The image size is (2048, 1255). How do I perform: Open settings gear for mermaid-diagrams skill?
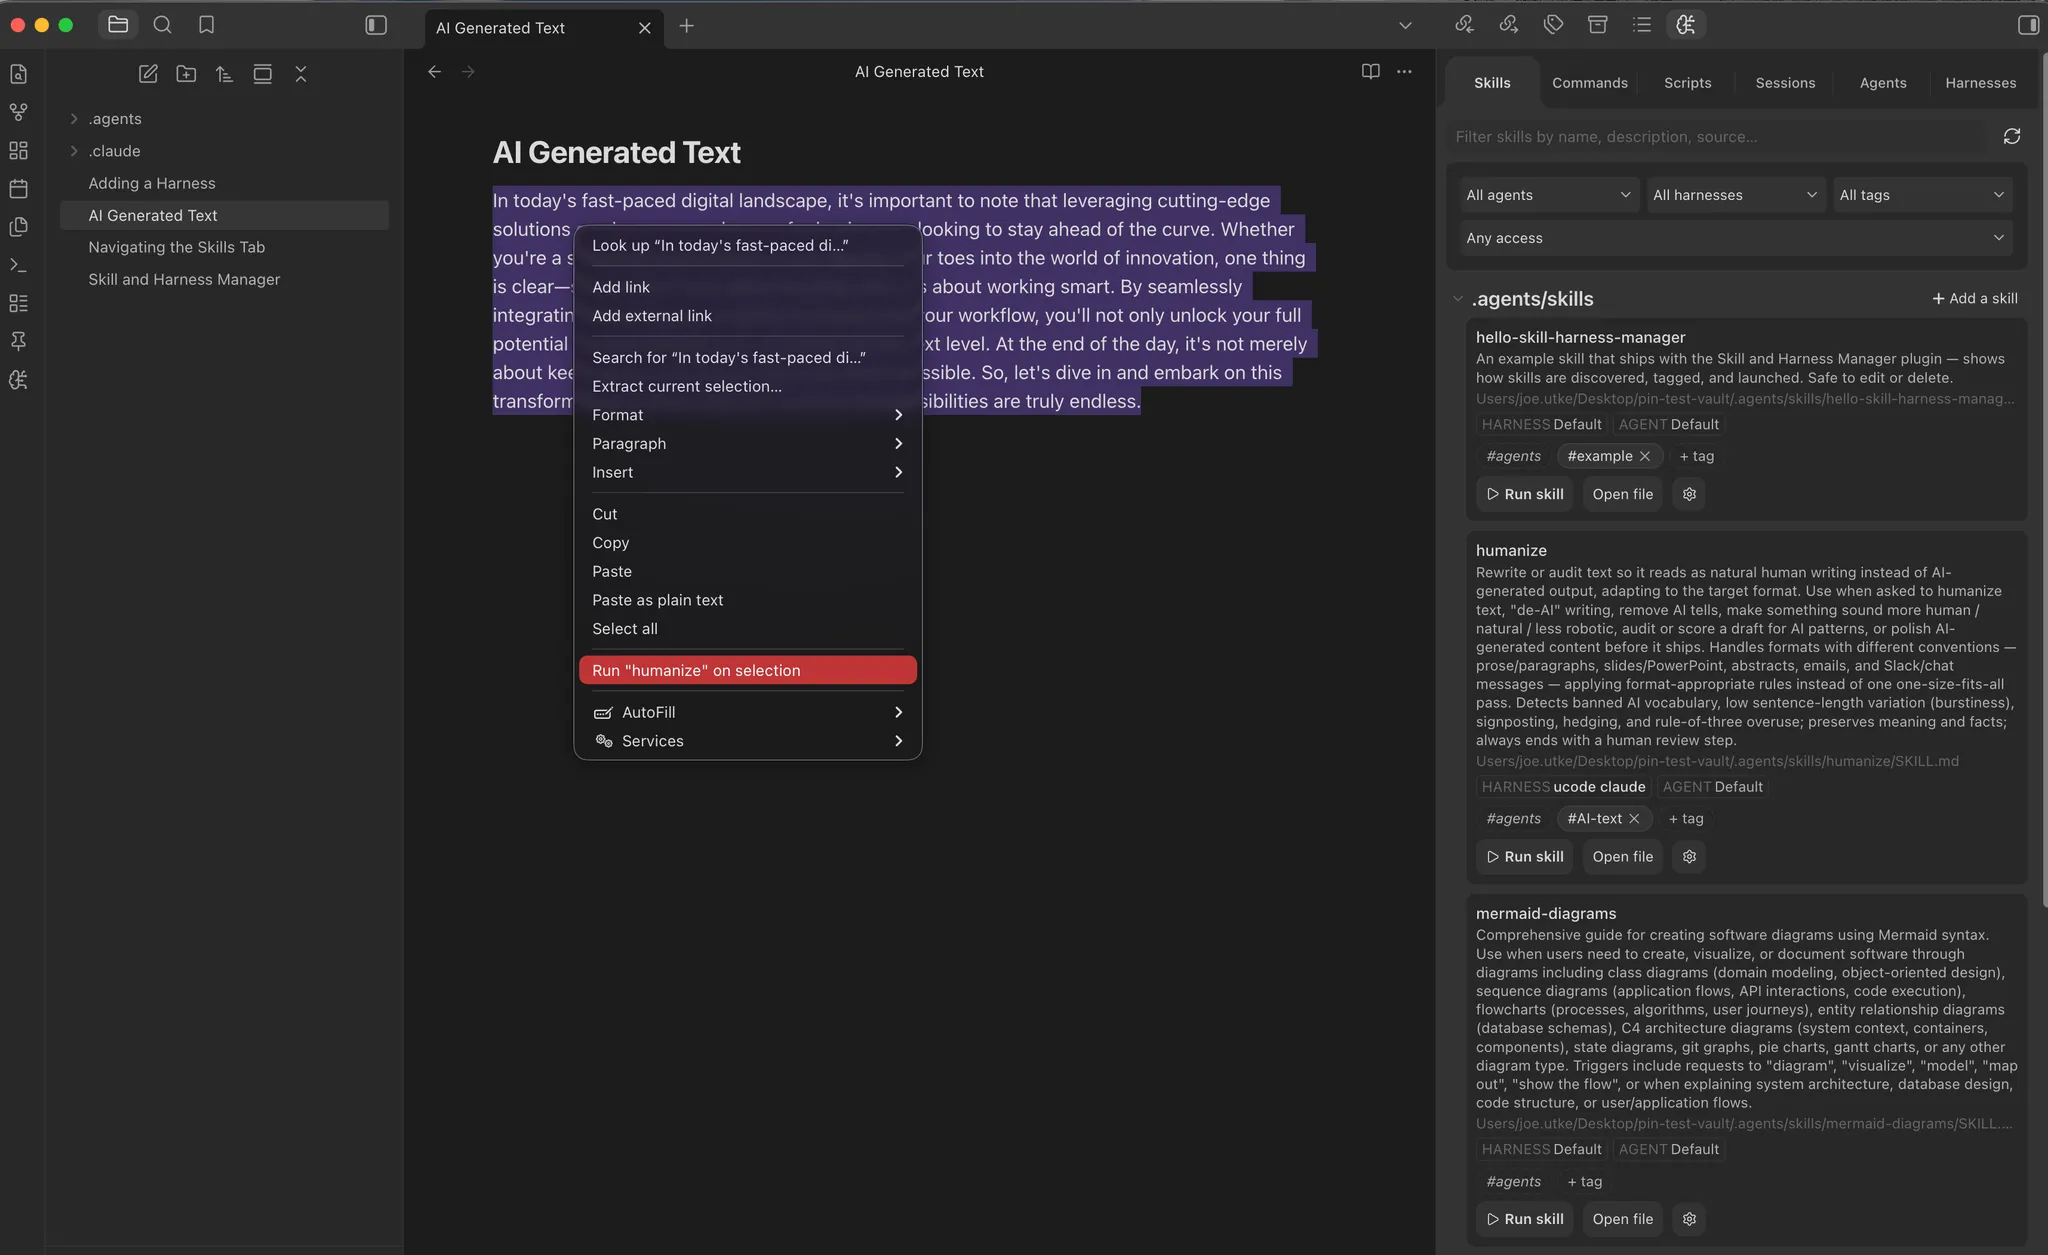point(1689,1219)
